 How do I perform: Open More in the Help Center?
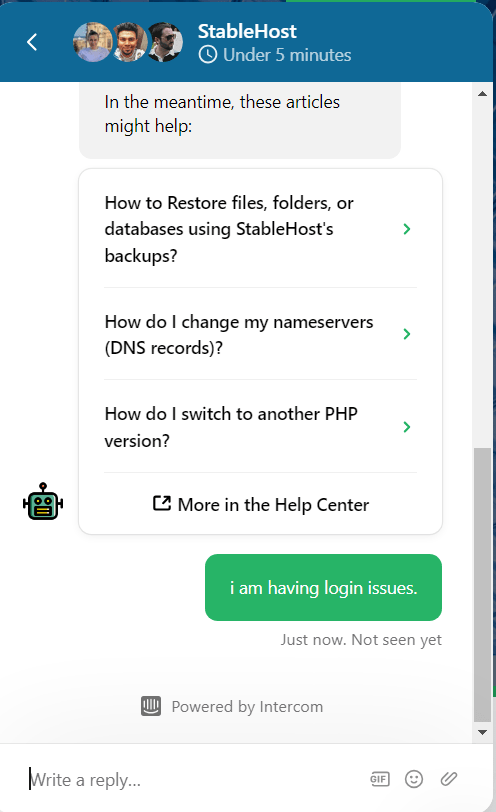click(x=260, y=504)
